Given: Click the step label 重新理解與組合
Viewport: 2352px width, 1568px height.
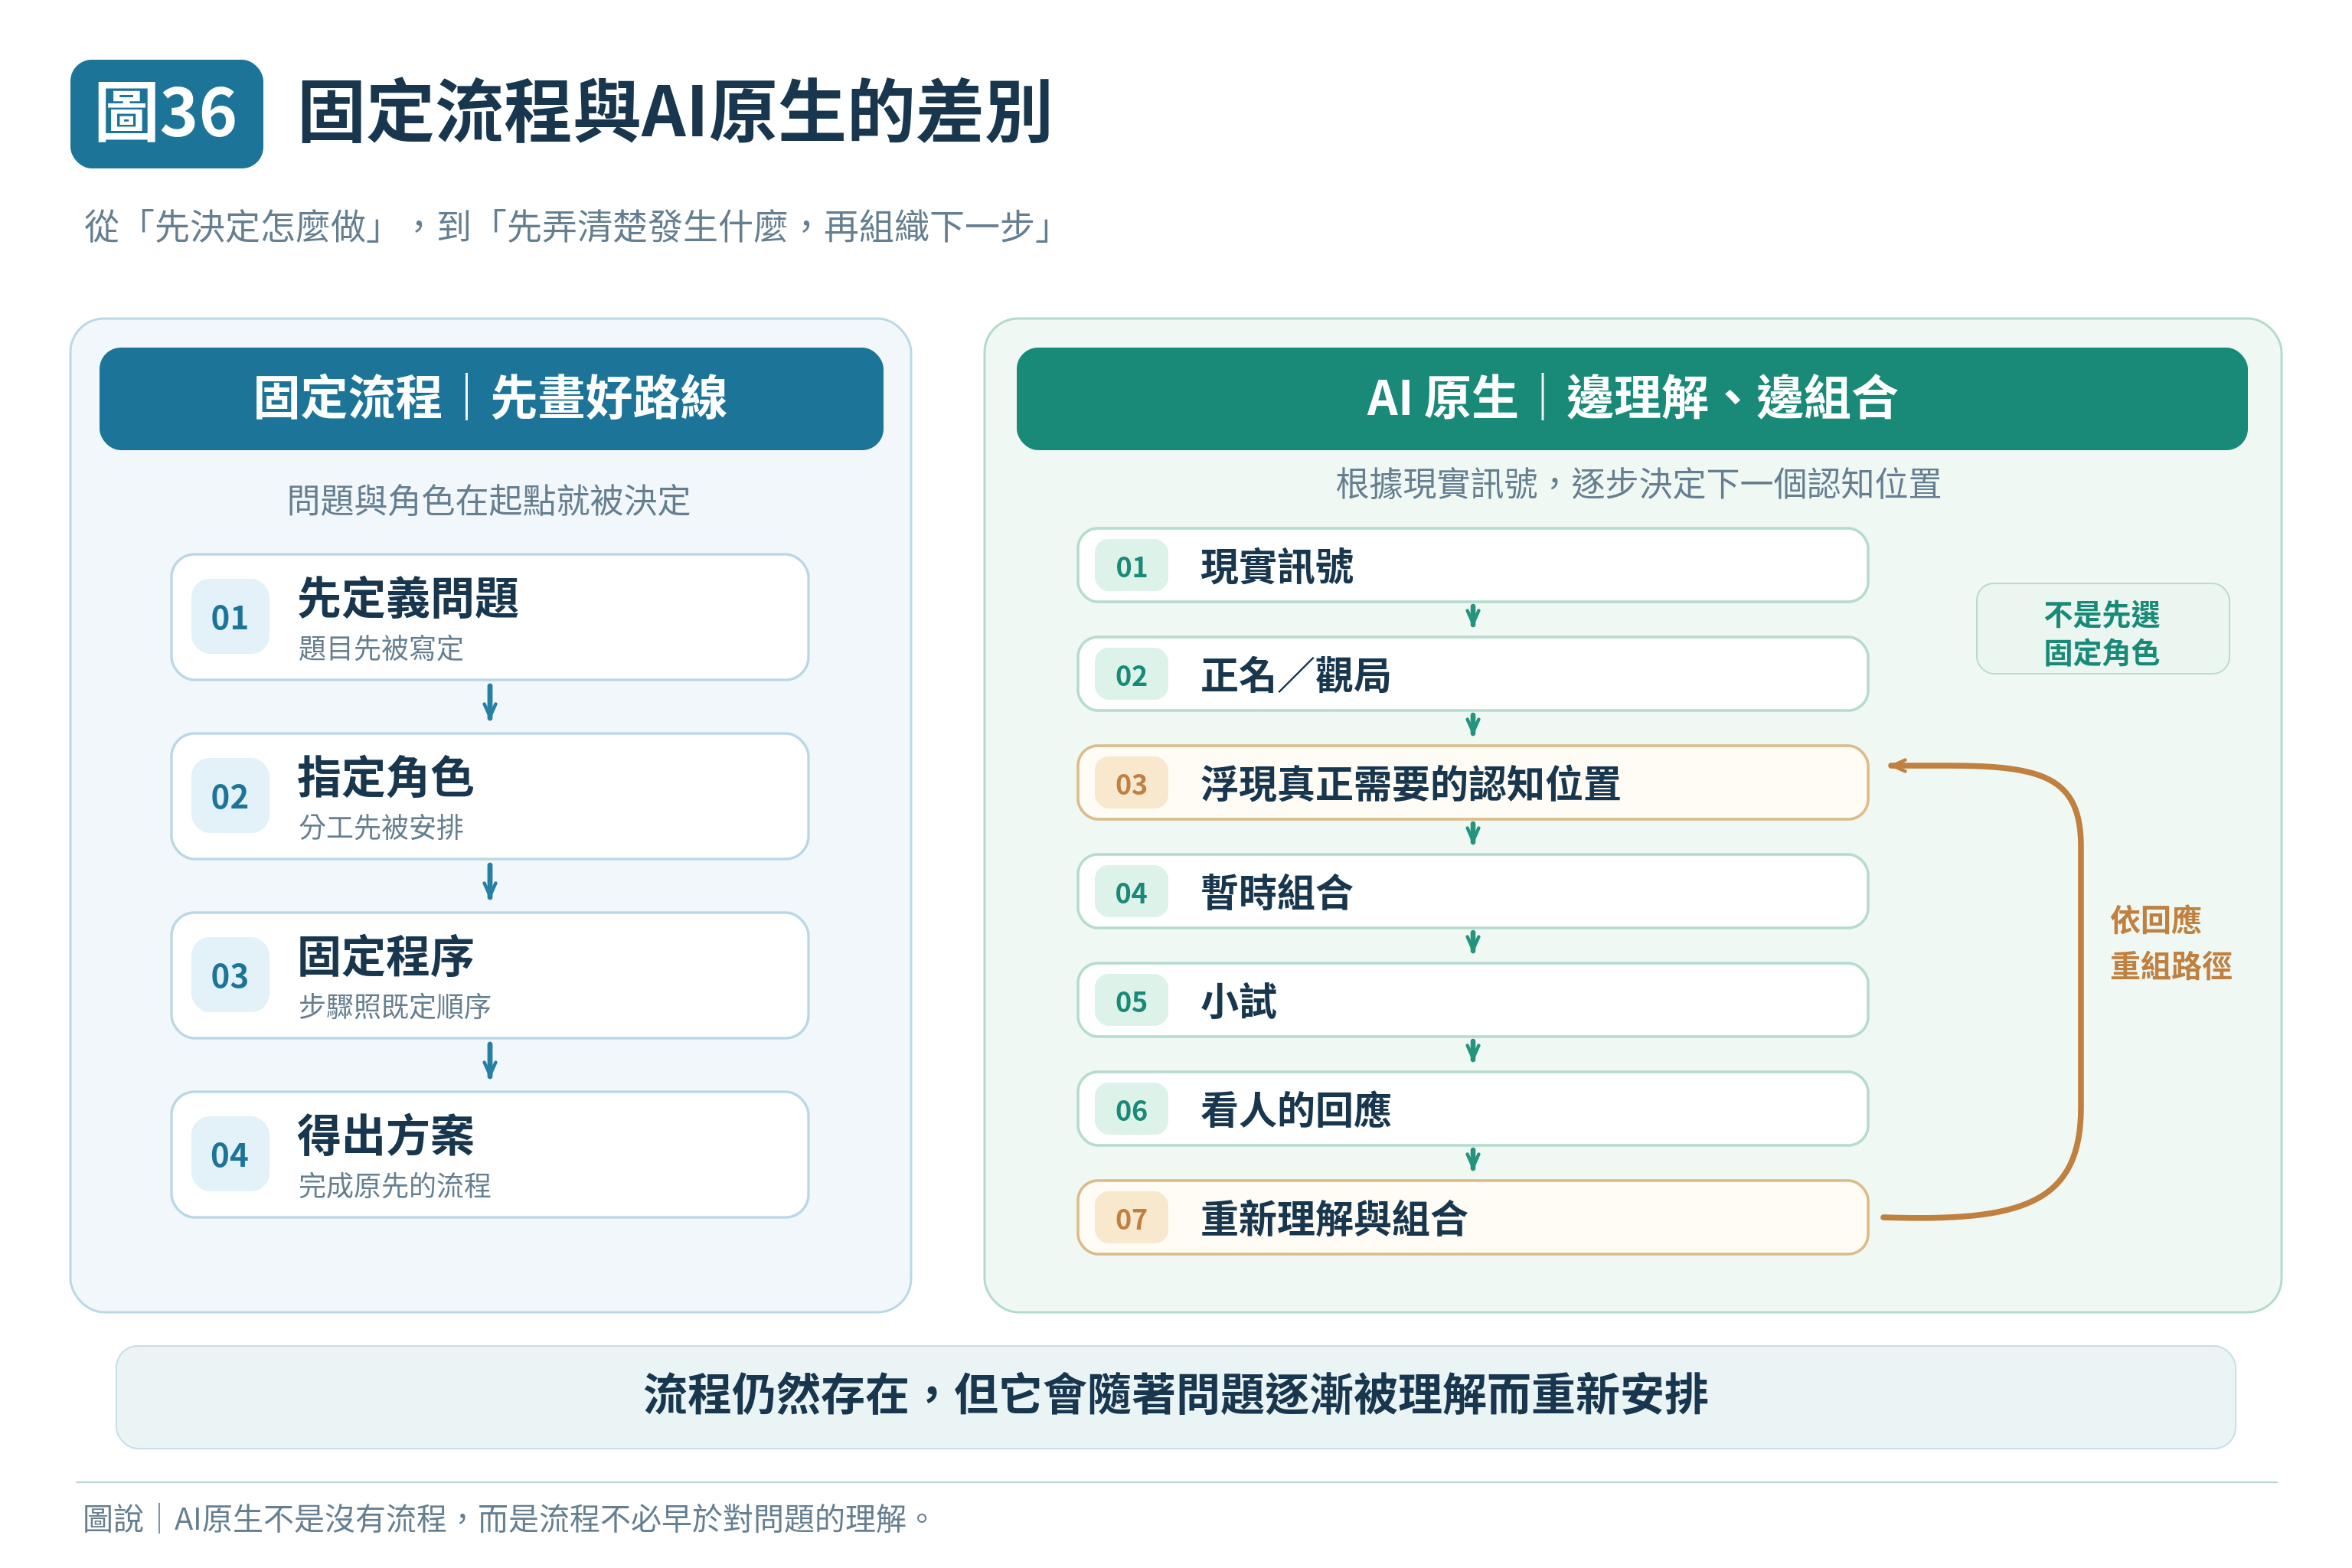Looking at the screenshot, I should 1334,1219.
